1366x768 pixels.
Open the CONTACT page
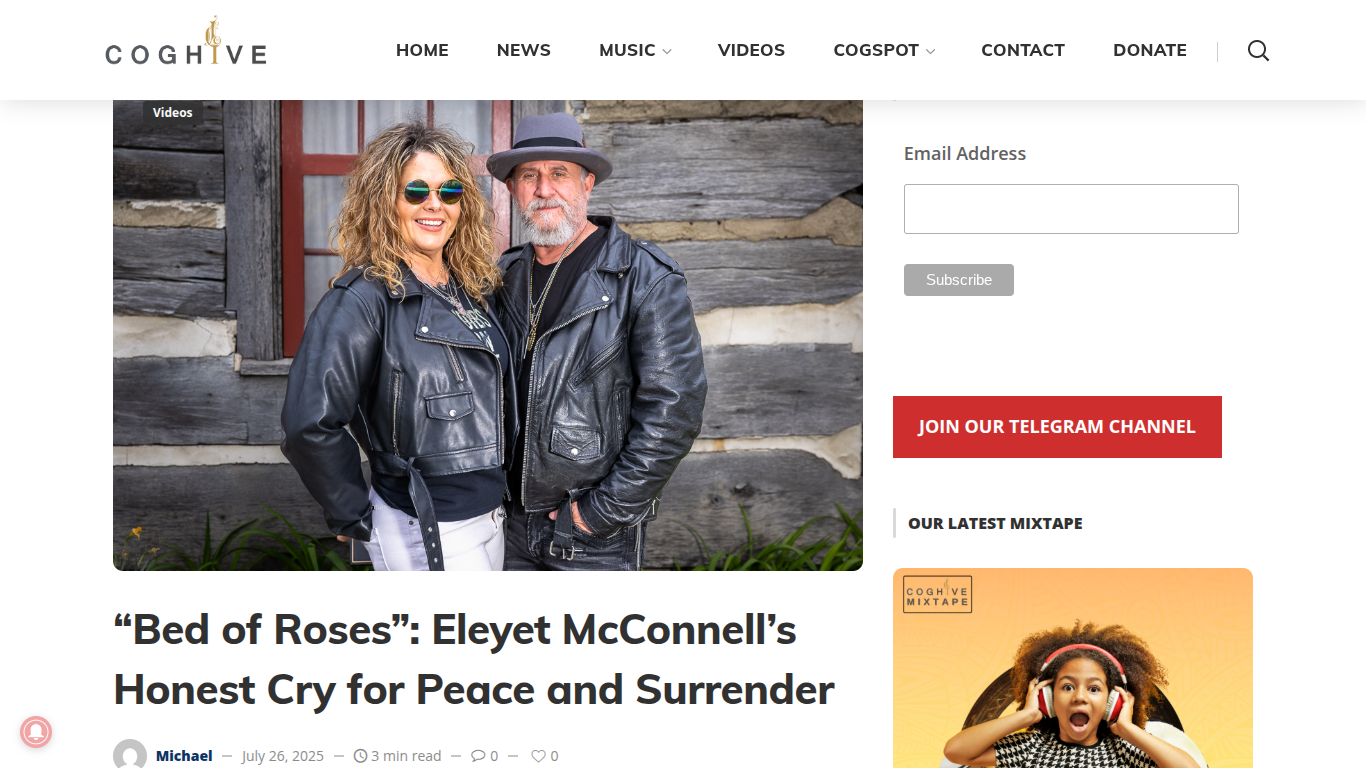point(1023,50)
